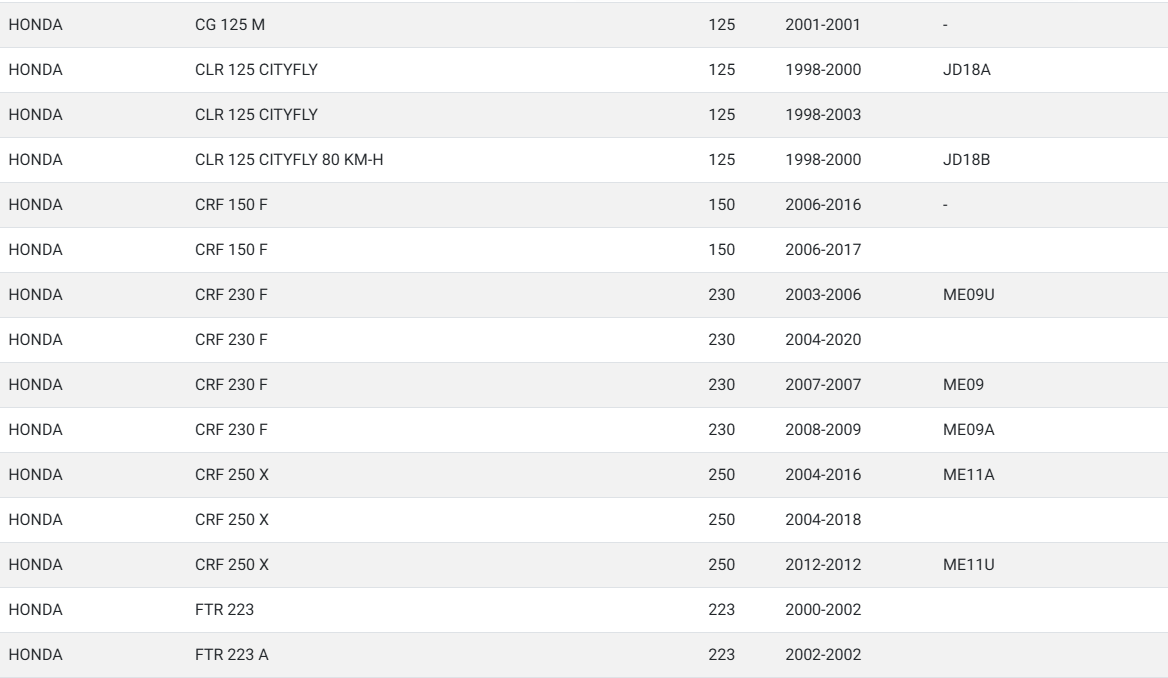This screenshot has width=1168, height=678.
Task: Click the 2001-2001 year range
Action: (x=823, y=25)
